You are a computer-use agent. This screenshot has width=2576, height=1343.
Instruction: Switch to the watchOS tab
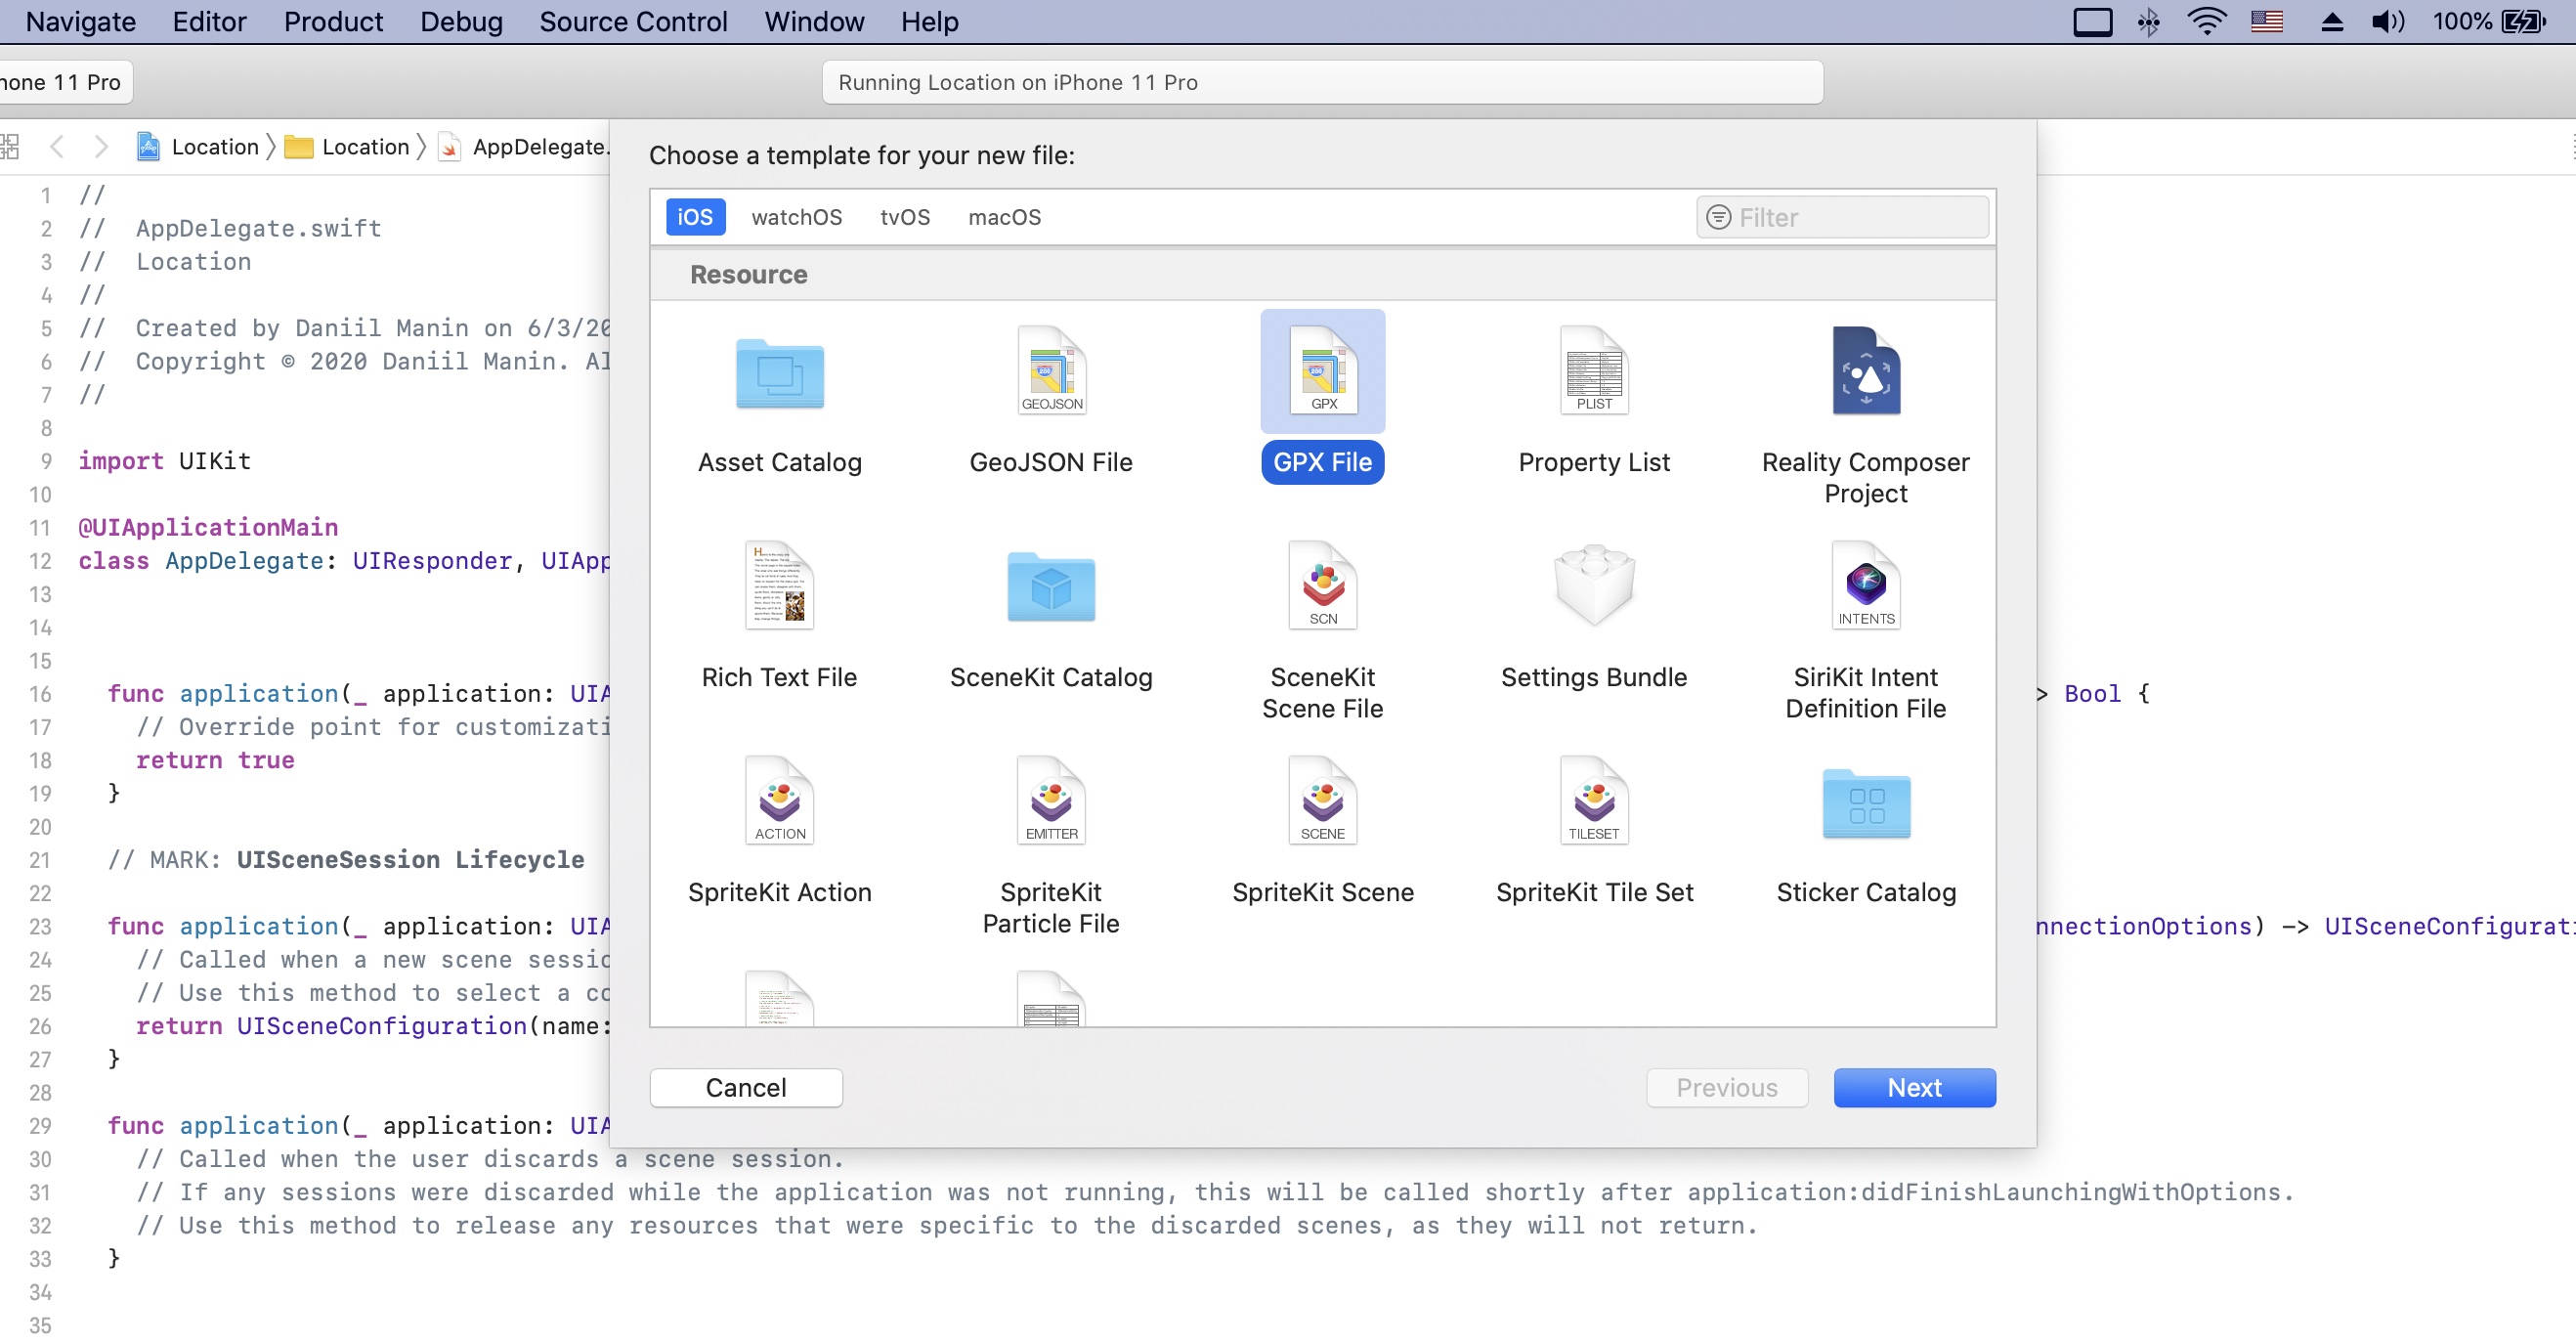795,216
